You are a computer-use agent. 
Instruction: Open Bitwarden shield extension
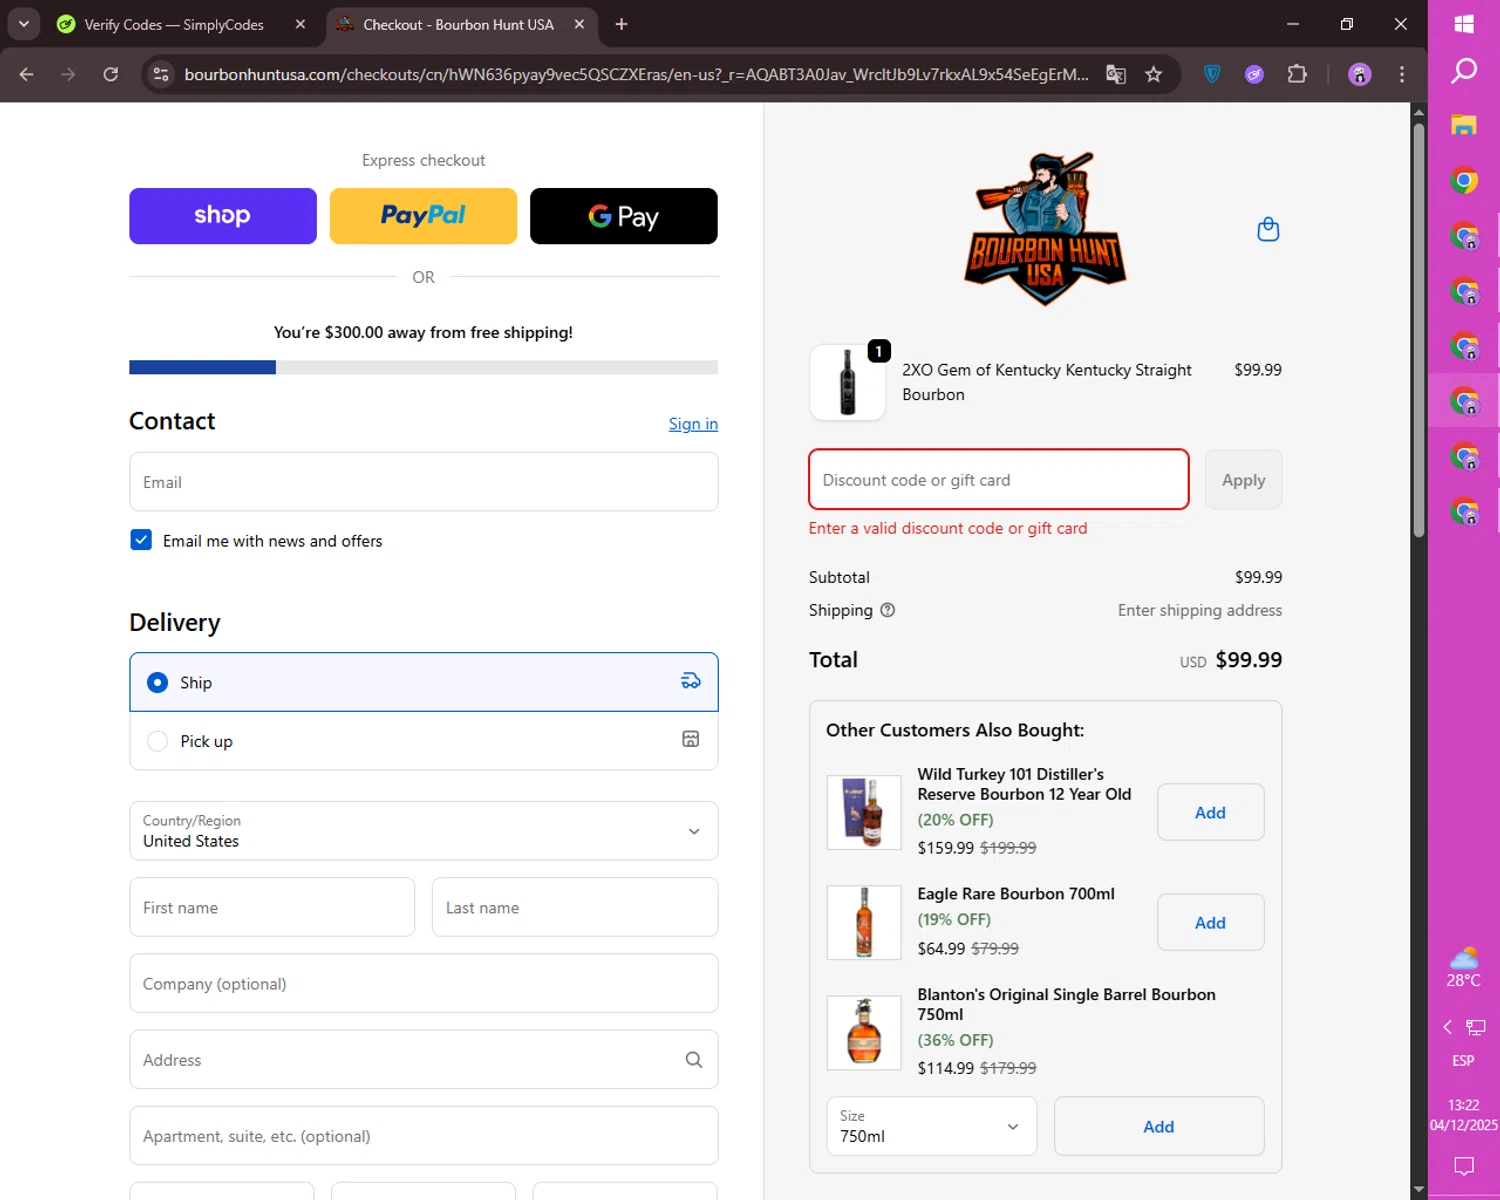tap(1212, 74)
